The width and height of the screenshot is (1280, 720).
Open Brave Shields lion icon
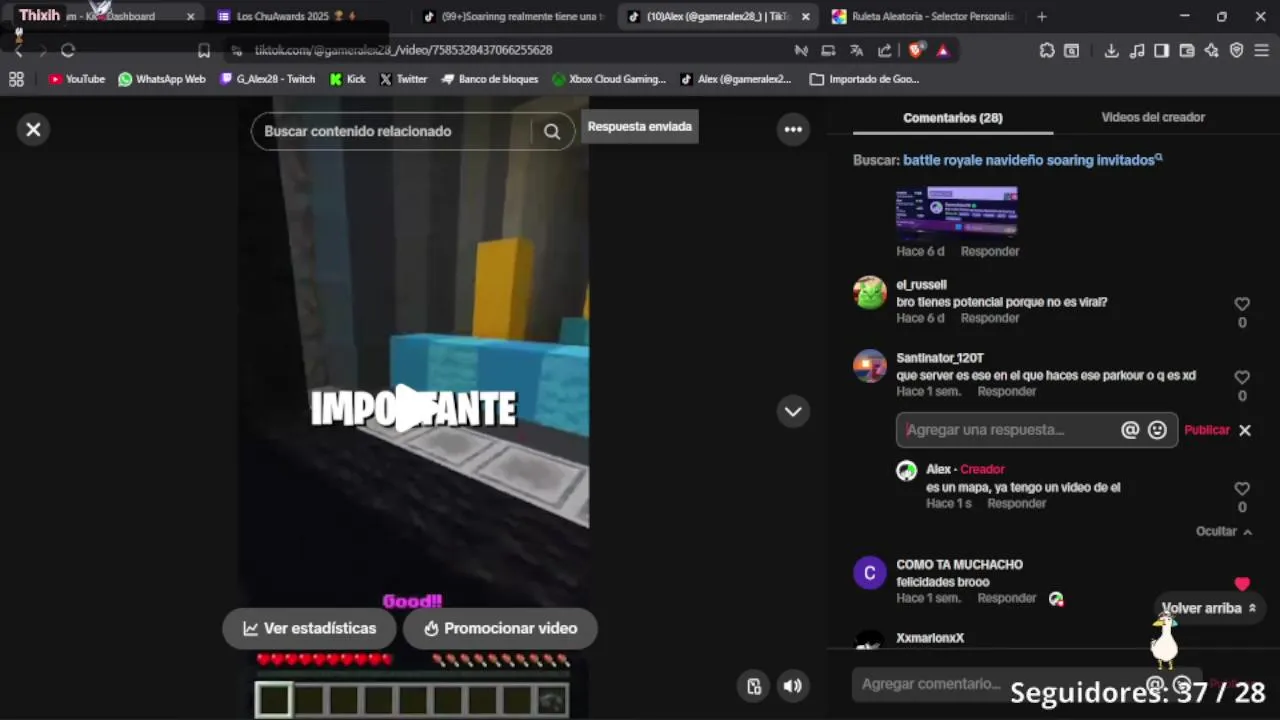click(x=917, y=50)
